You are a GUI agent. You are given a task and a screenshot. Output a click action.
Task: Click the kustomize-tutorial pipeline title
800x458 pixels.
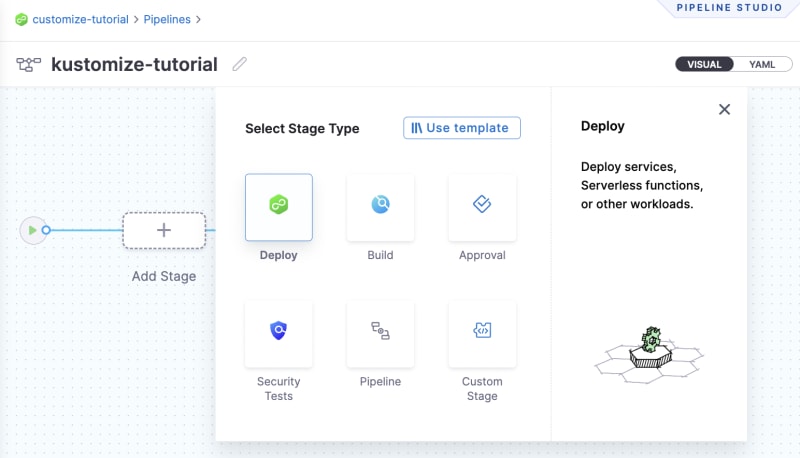(134, 64)
